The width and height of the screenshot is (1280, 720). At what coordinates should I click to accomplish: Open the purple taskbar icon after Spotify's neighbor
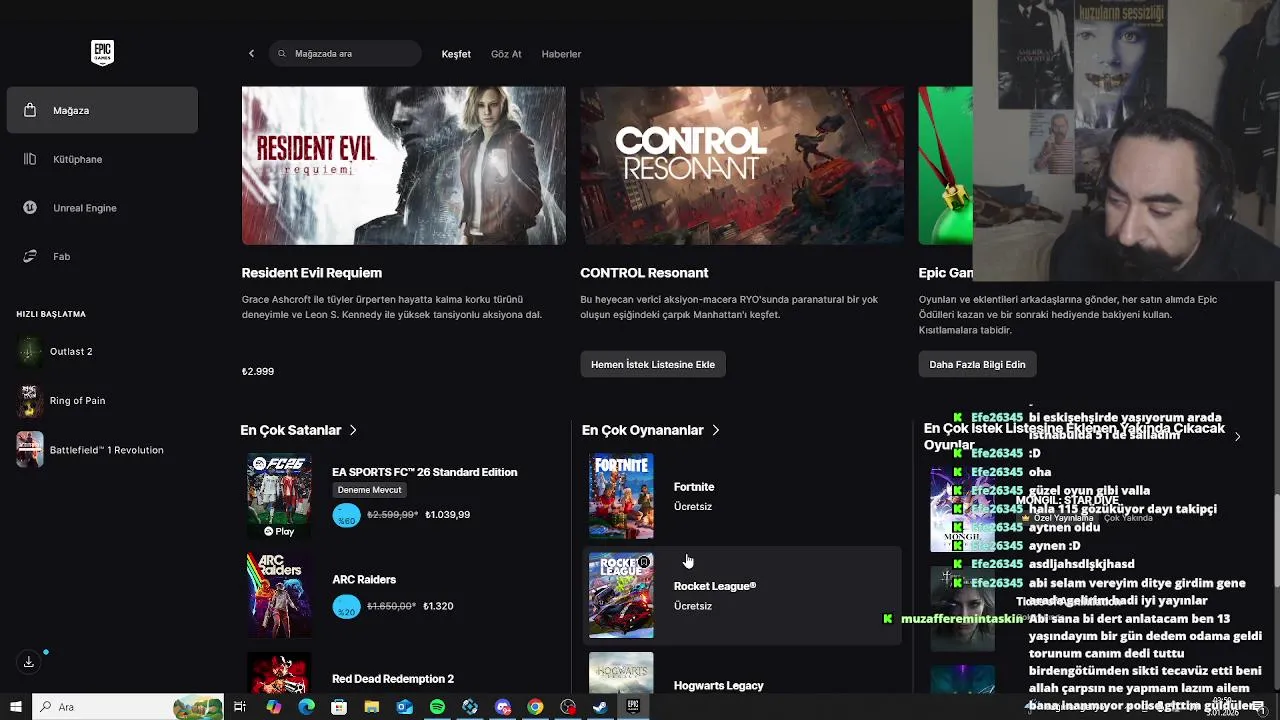(x=503, y=707)
